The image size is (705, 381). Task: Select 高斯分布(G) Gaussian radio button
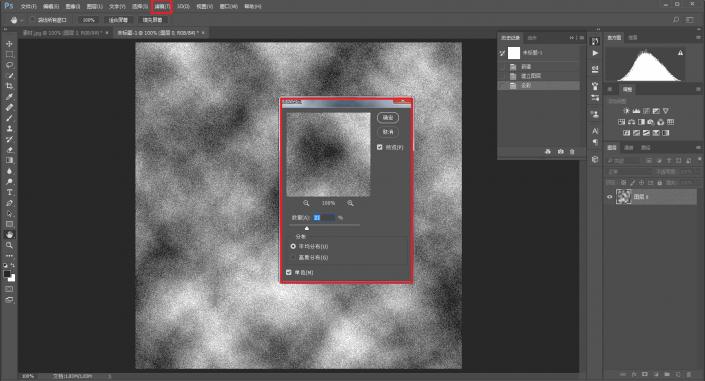pyautogui.click(x=293, y=257)
